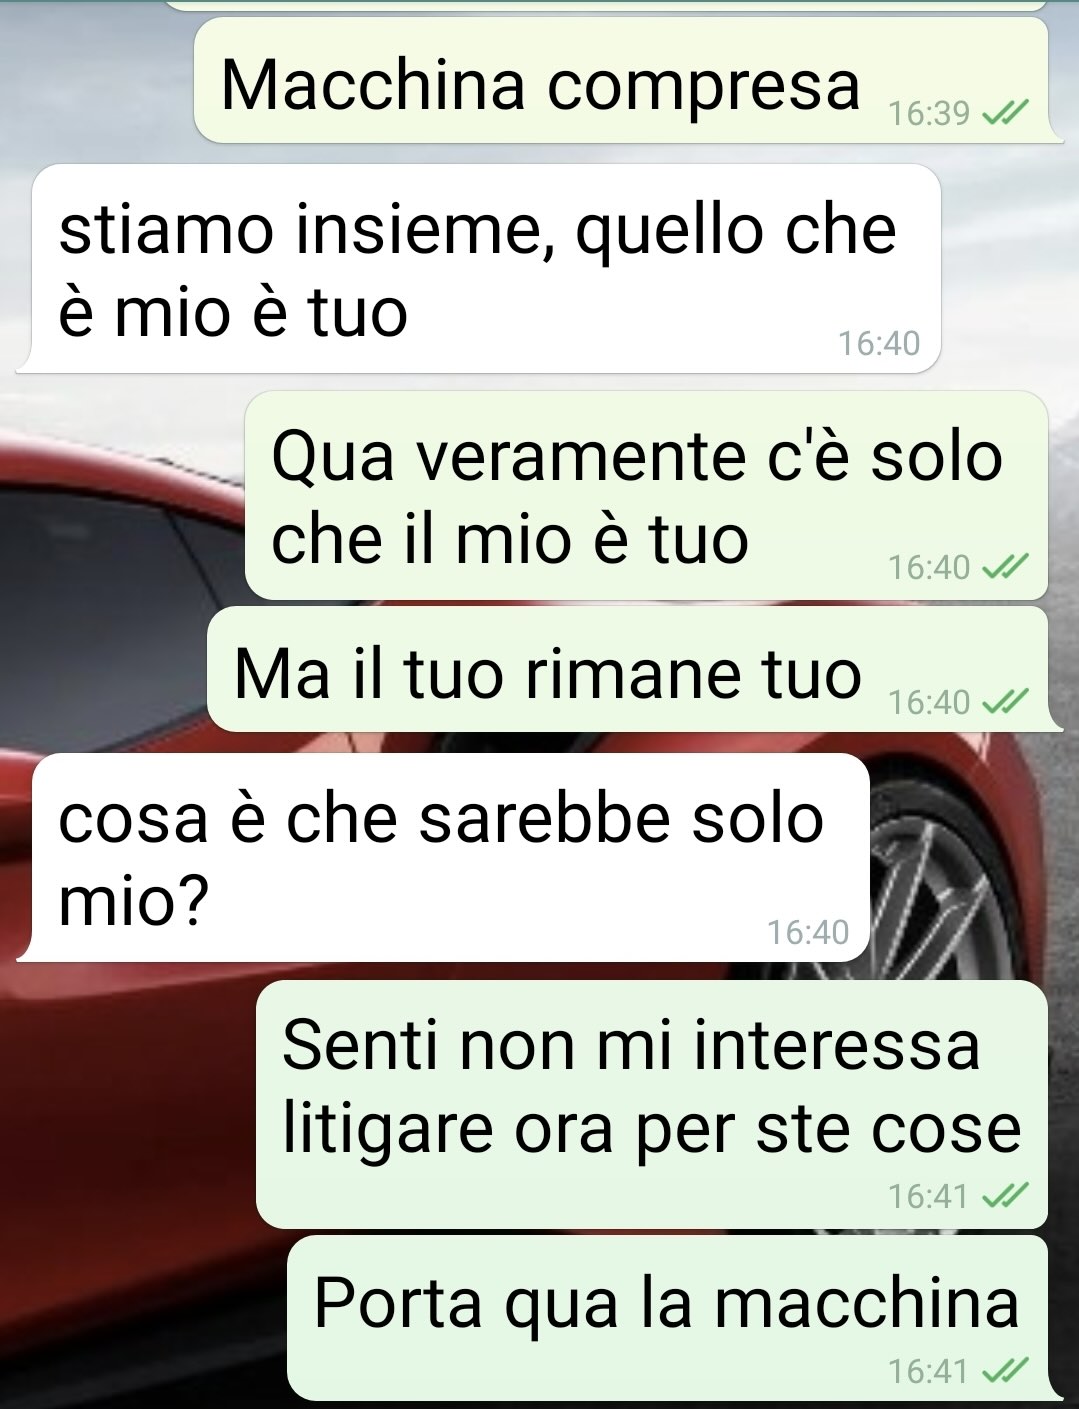Tap the 'Qua veramente c'è solo' message
This screenshot has height=1409, width=1079.
[646, 495]
